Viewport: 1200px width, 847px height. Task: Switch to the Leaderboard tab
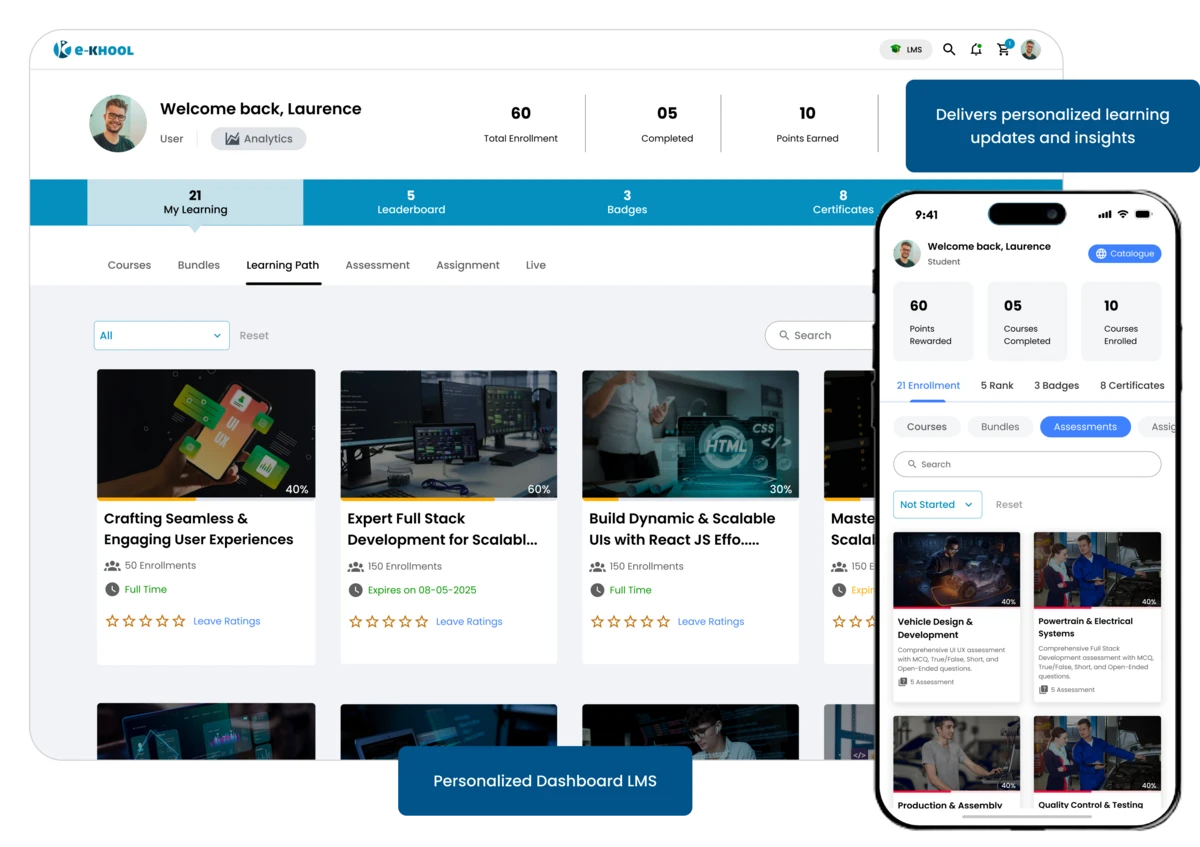(x=411, y=201)
